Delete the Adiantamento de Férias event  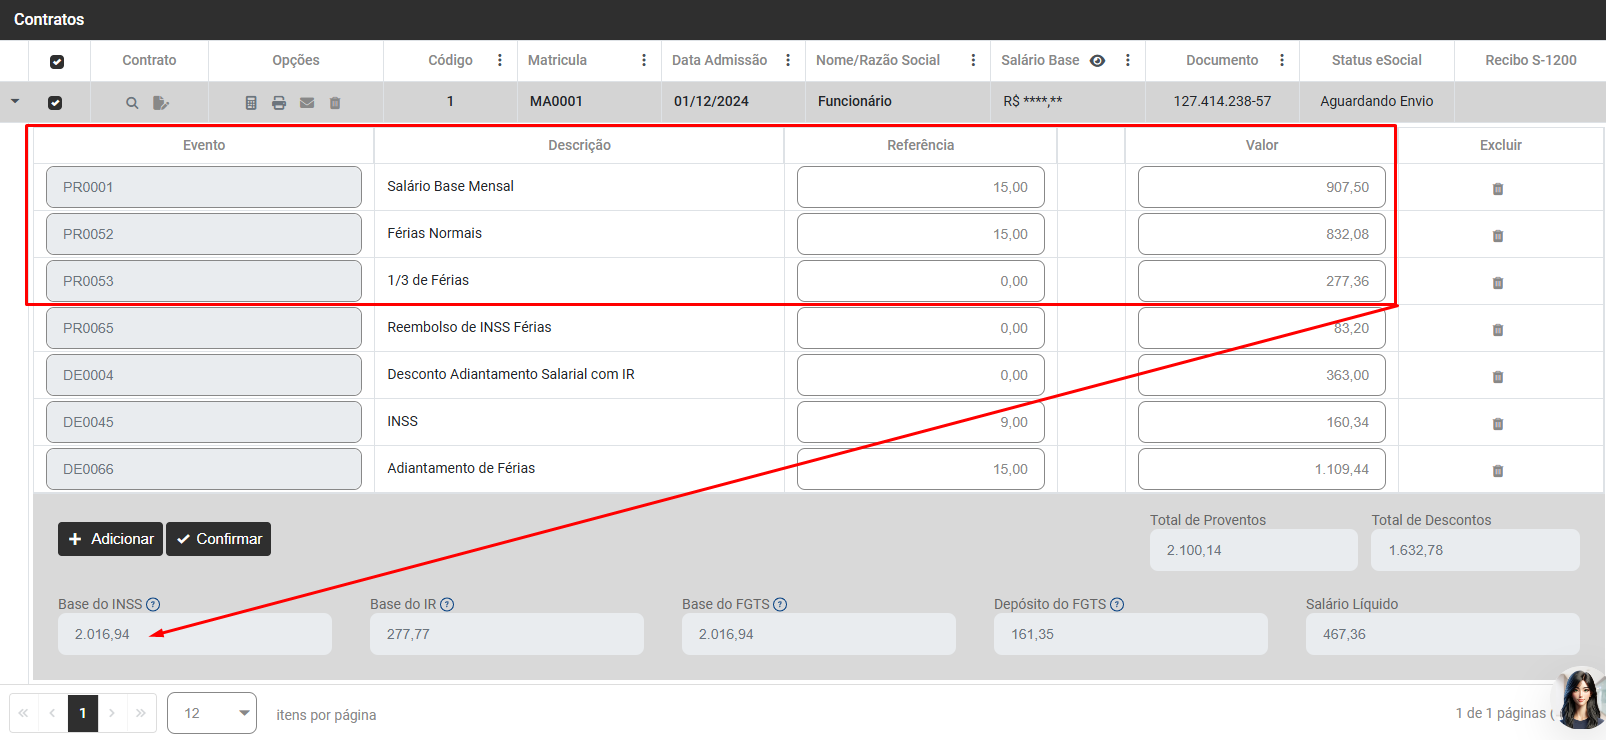(1498, 471)
